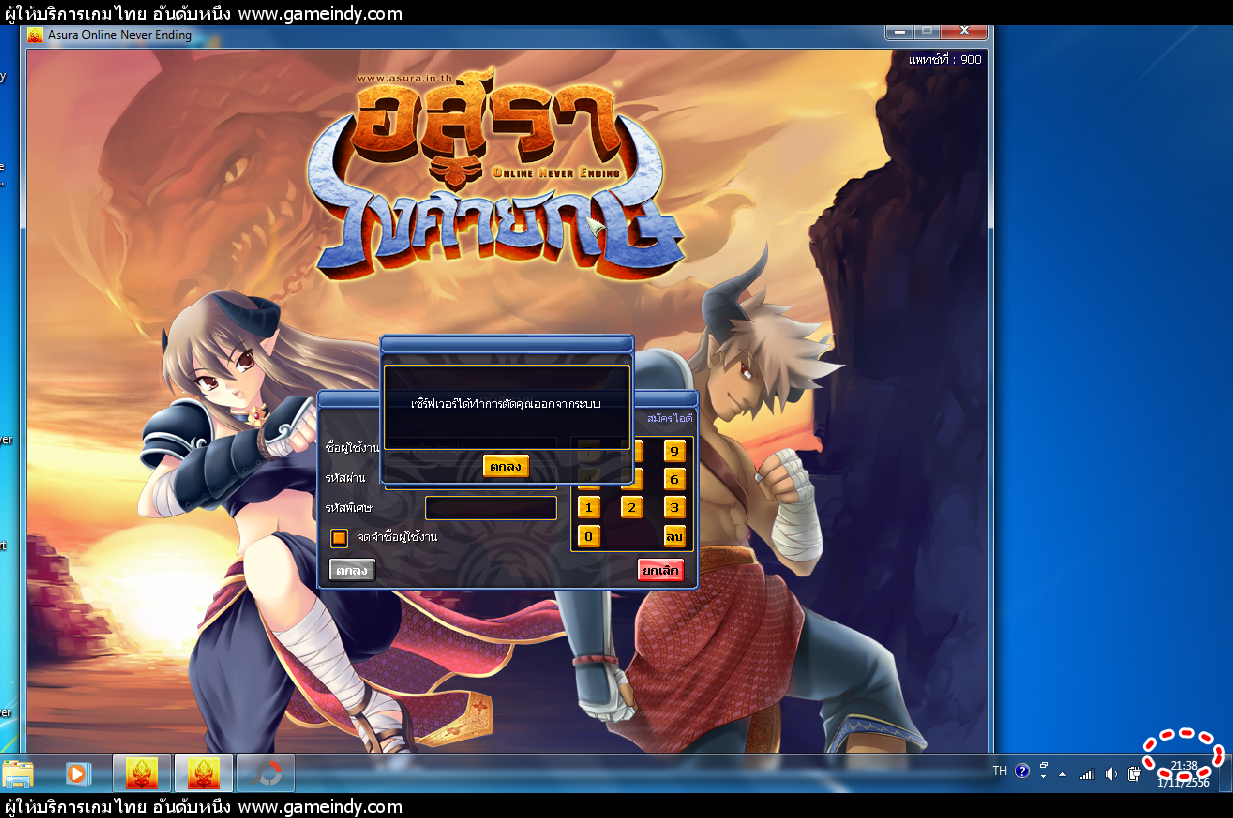Open the screen recorder taskbar icon

tap(266, 773)
